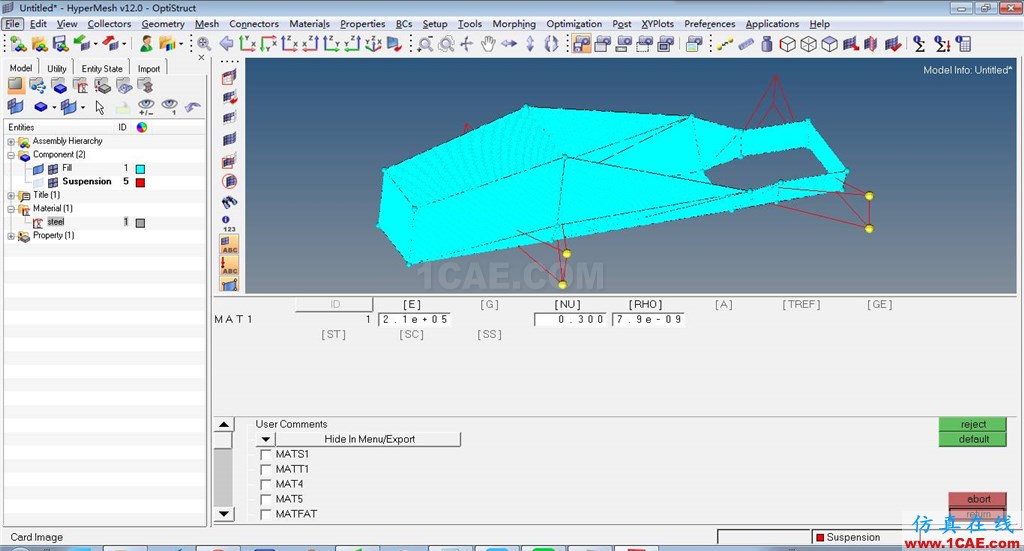Enable the MATT1 checkbox
This screenshot has width=1024, height=551.
[266, 469]
